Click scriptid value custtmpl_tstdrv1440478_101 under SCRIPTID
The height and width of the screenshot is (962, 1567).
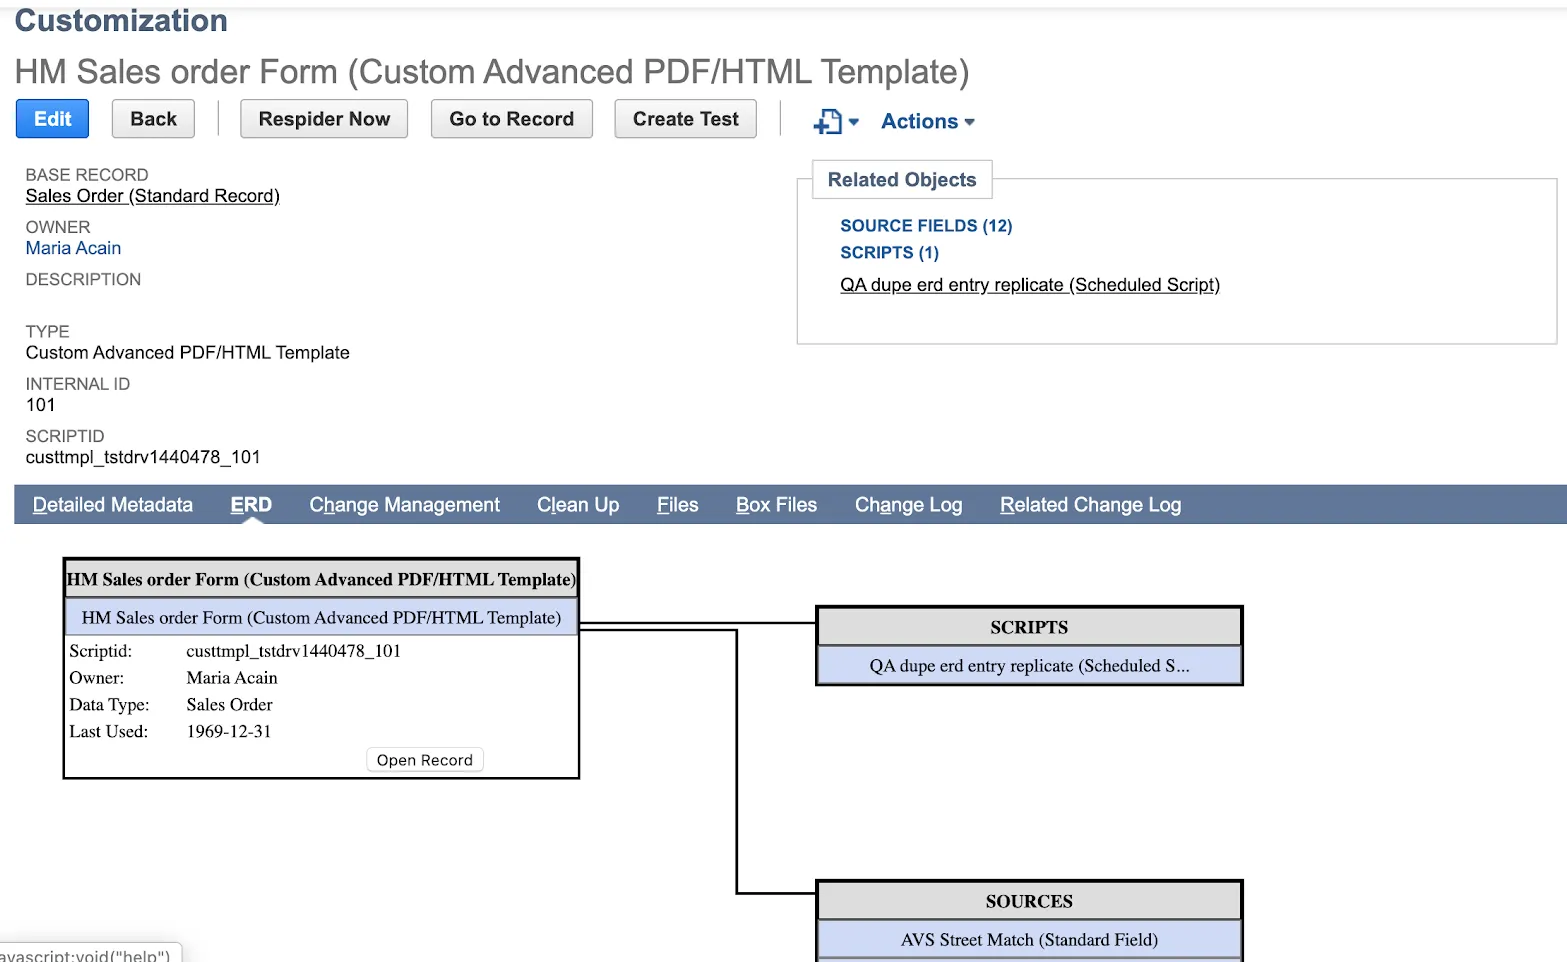(143, 457)
